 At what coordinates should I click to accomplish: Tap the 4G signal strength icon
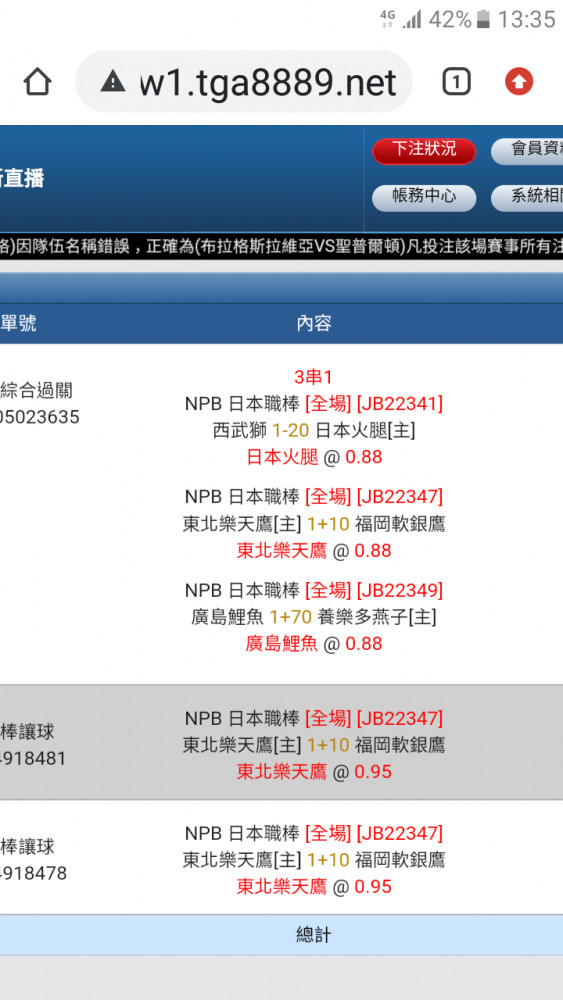401,19
